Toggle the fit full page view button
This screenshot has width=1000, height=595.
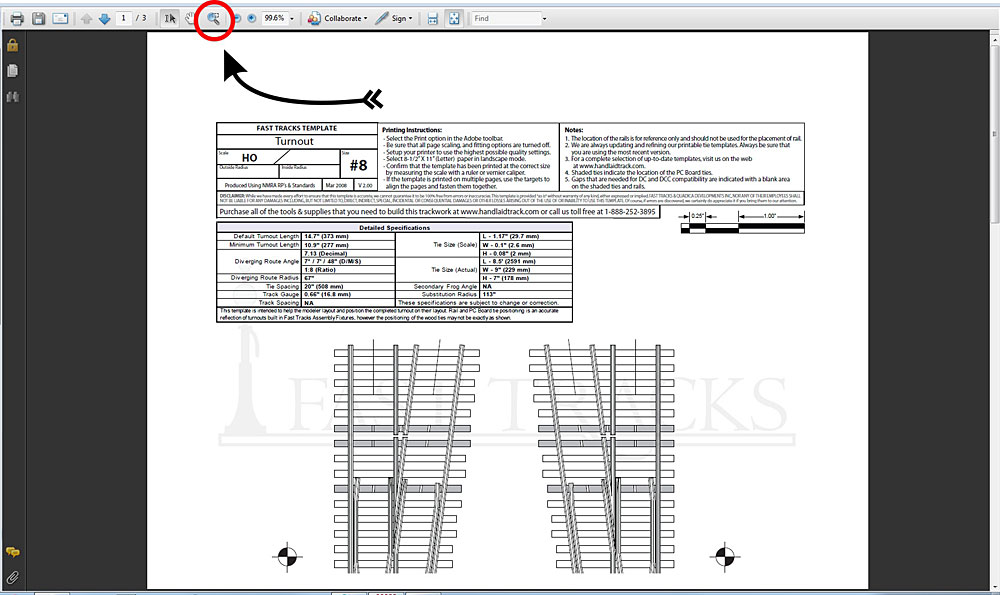coord(453,19)
